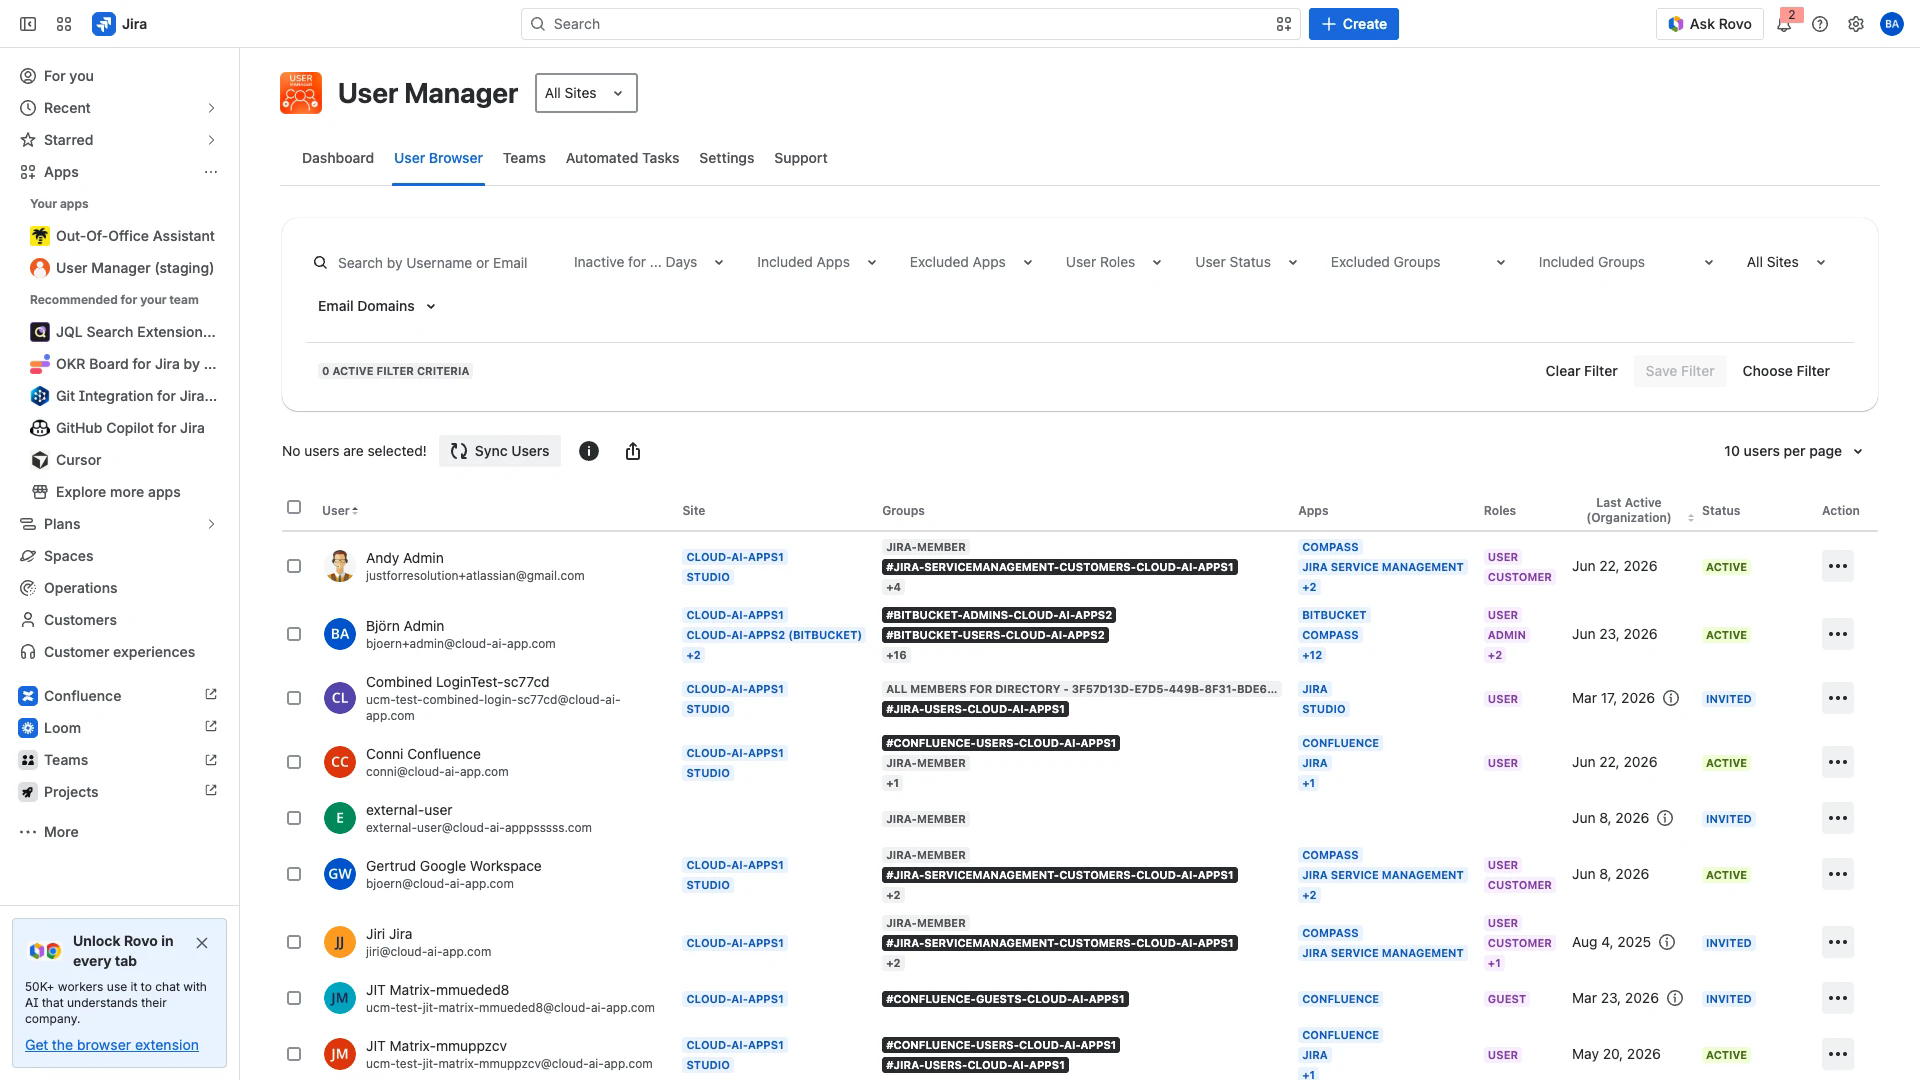The height and width of the screenshot is (1080, 1920).
Task: Select the external-user checkbox
Action: 294,818
